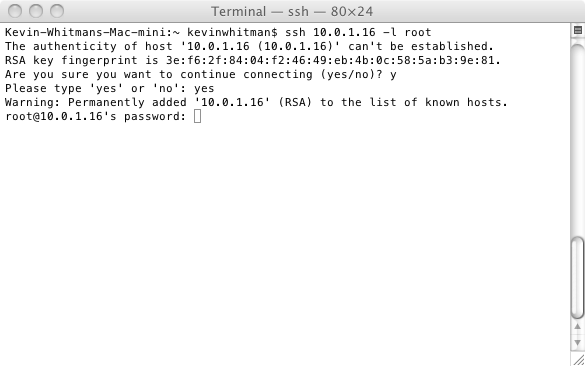Click the window resize grip corner
The height and width of the screenshot is (366, 585).
(578, 360)
